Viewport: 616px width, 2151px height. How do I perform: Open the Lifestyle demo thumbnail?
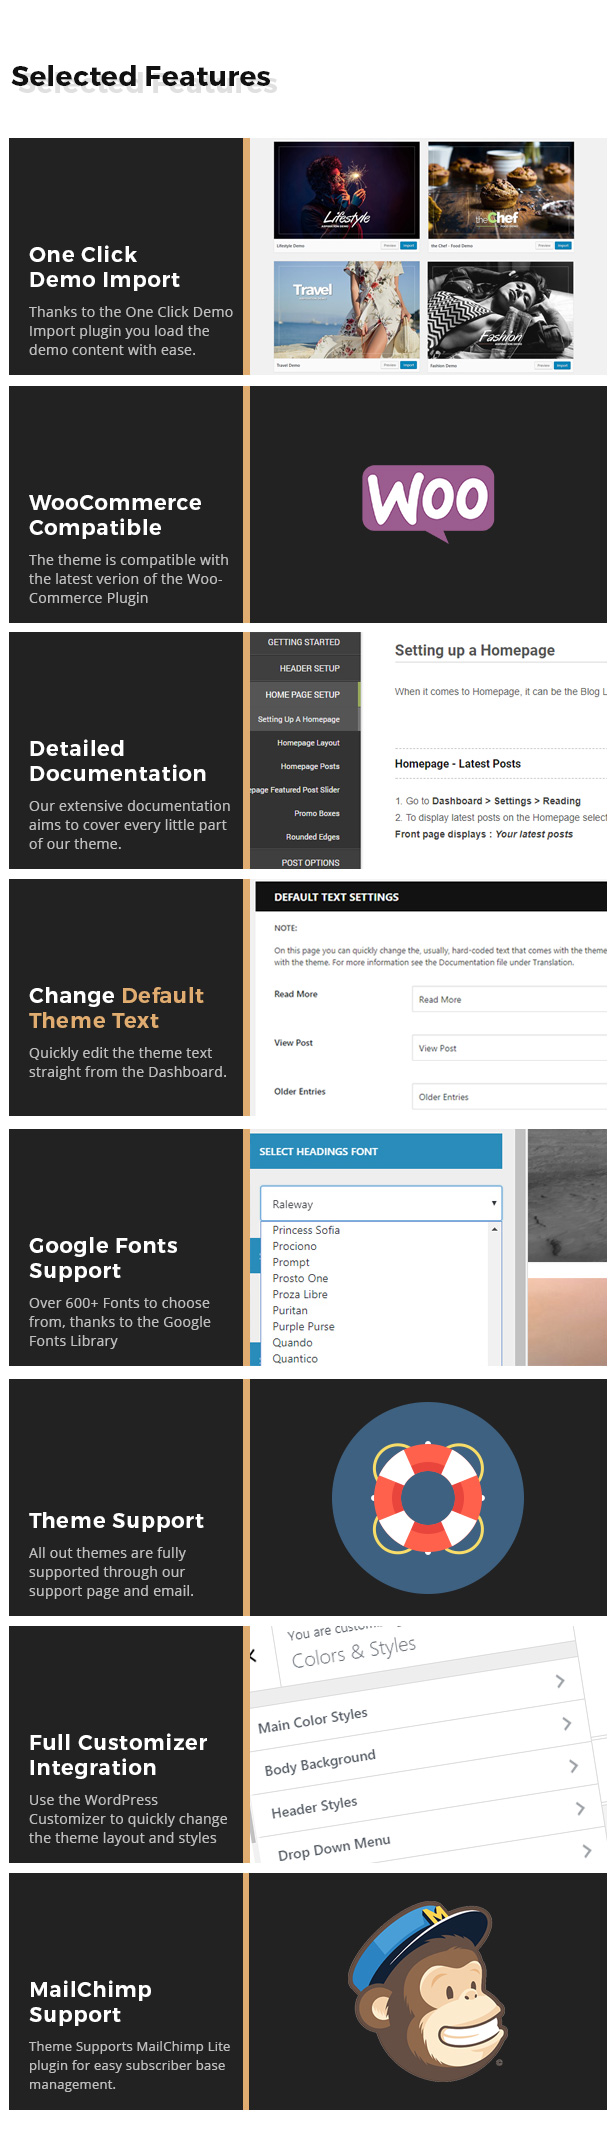click(347, 190)
